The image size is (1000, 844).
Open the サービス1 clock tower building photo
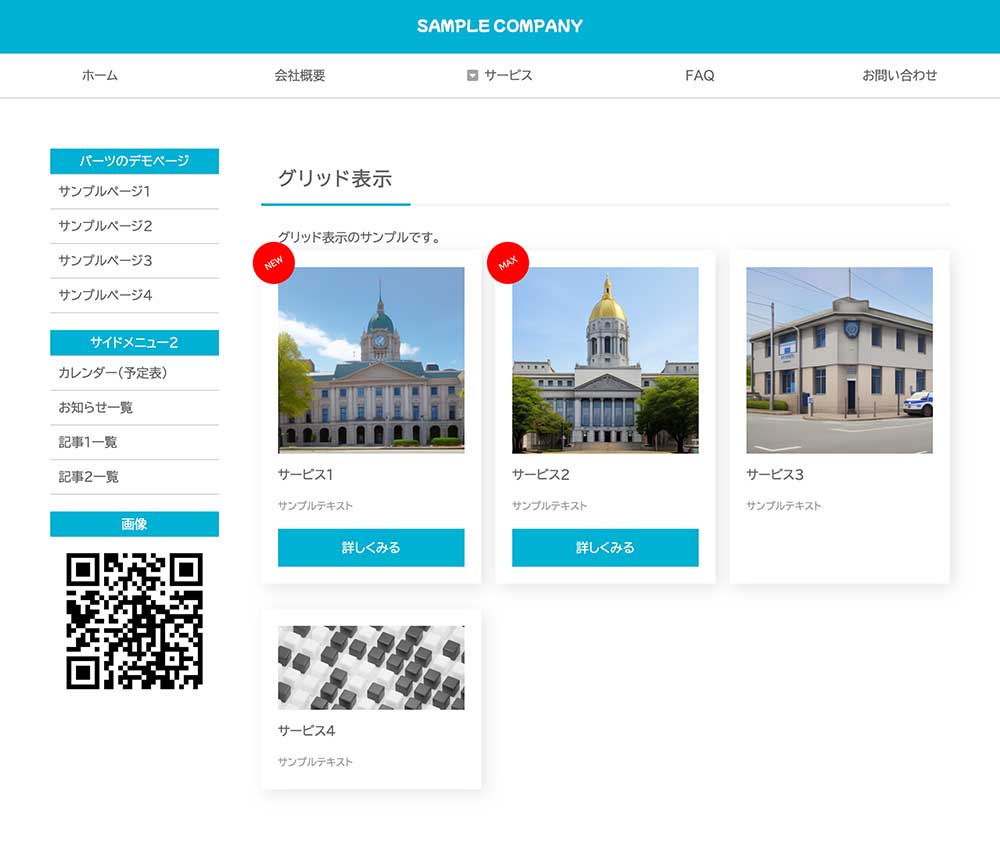click(x=371, y=360)
